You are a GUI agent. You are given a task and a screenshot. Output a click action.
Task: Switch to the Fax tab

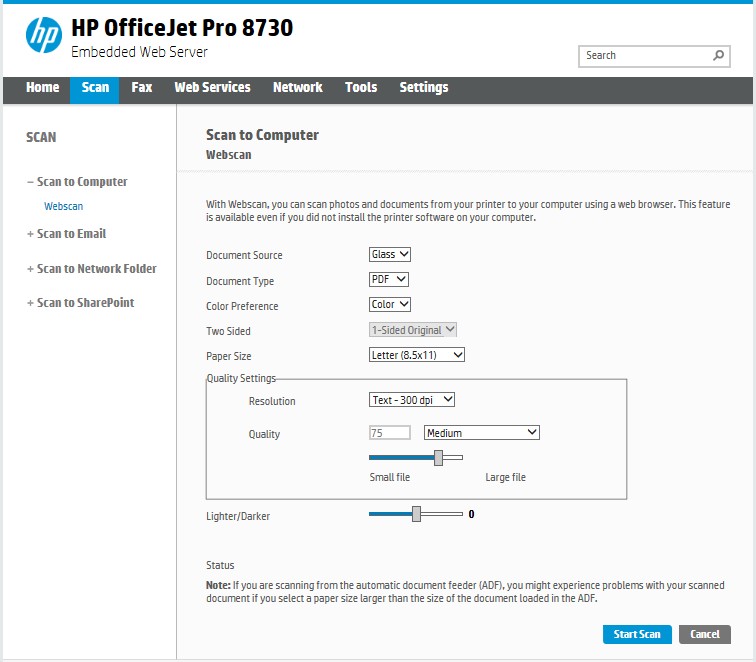point(142,88)
